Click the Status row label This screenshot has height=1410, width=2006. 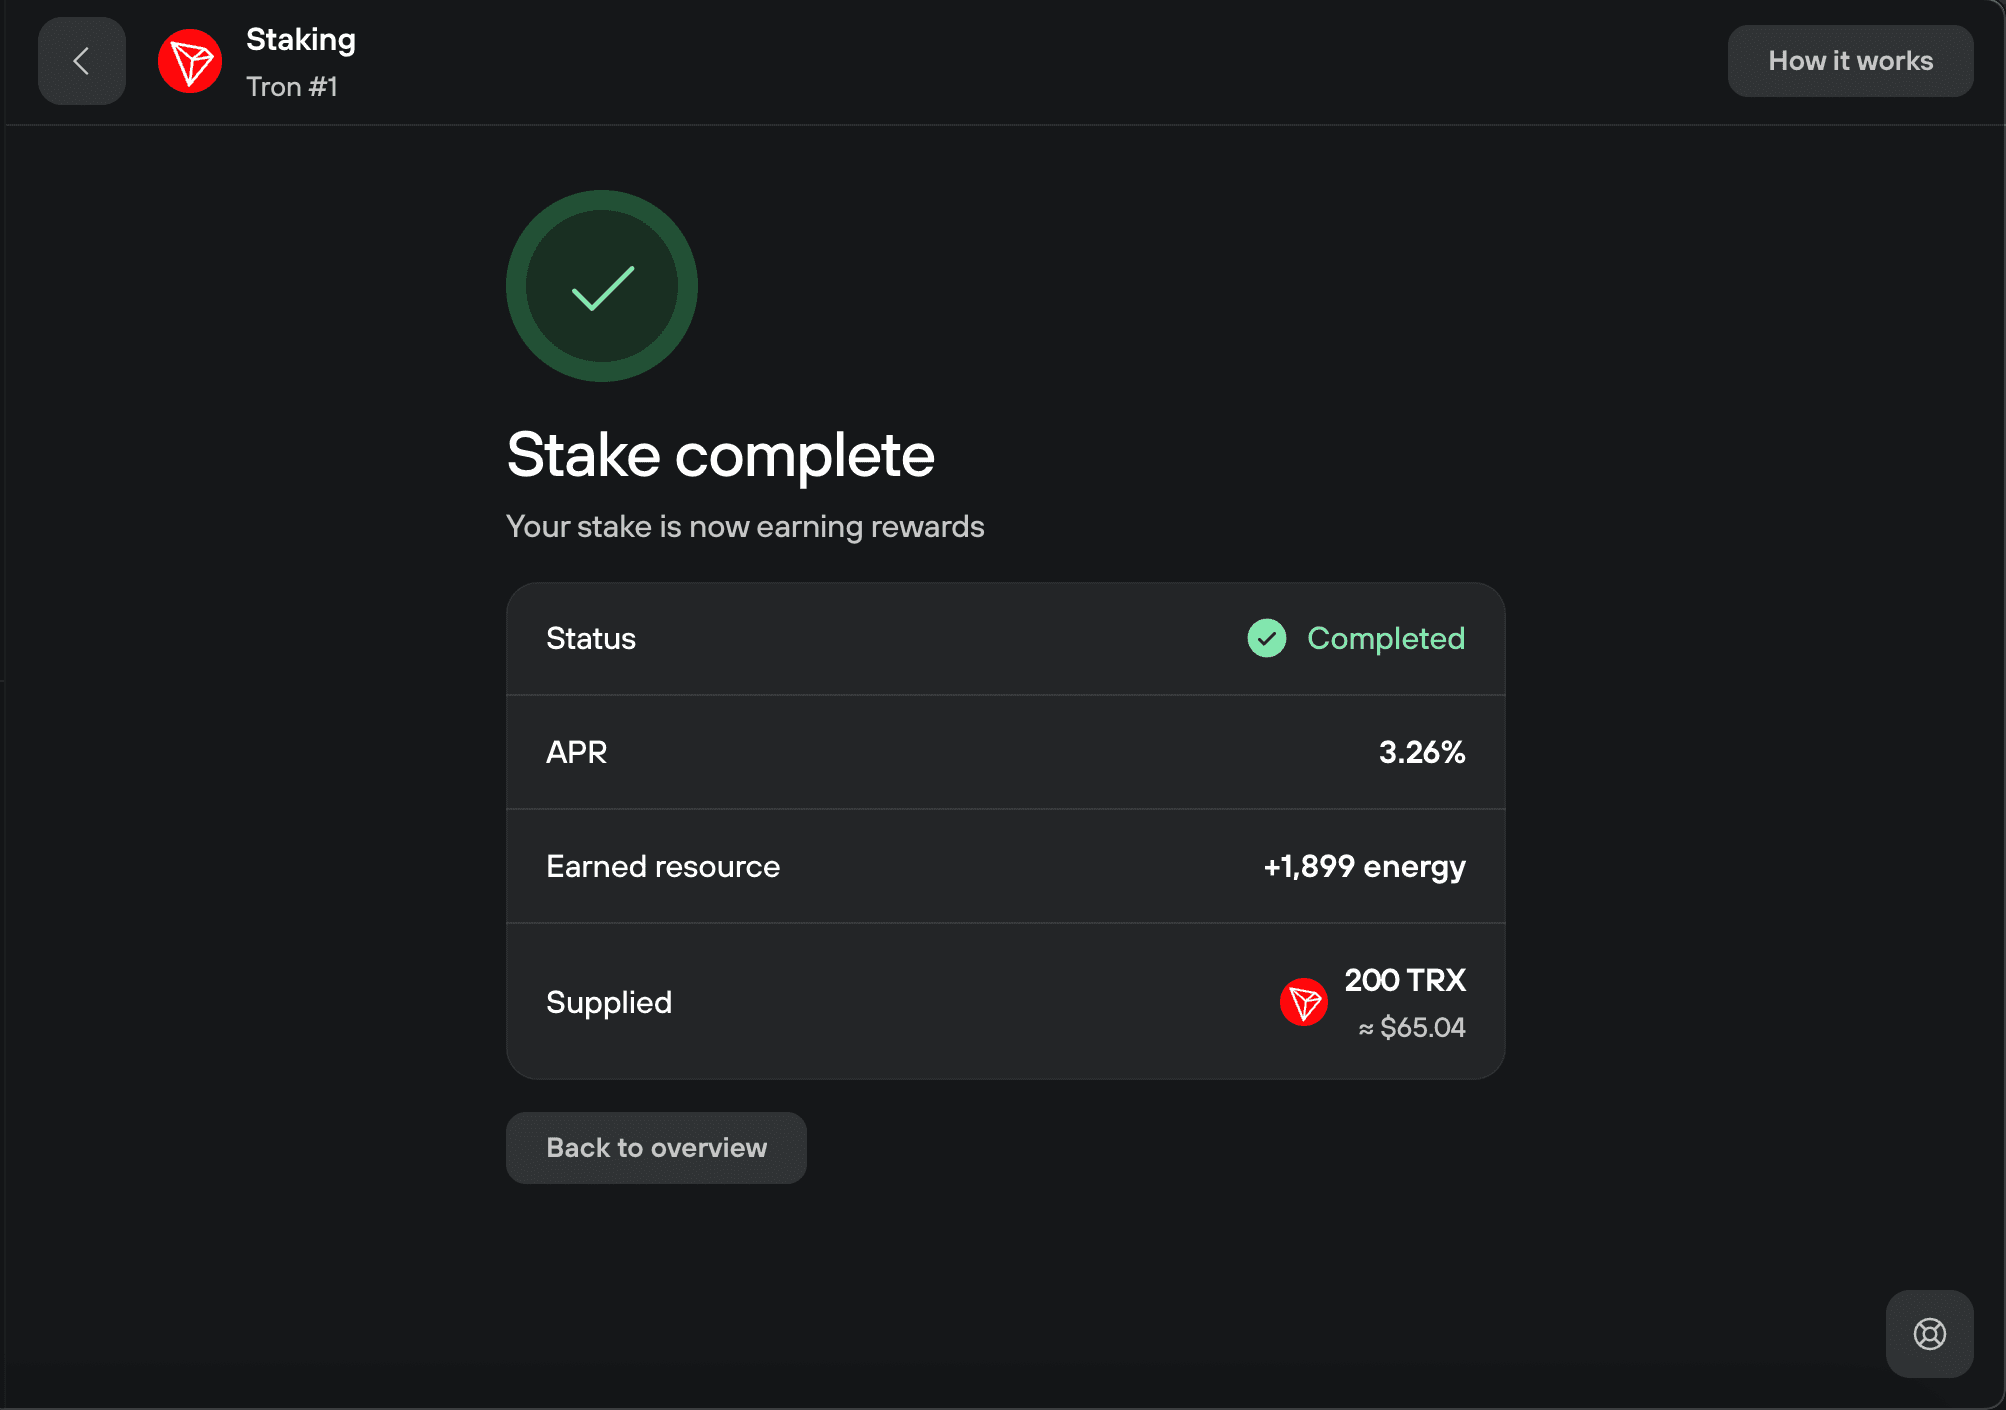pos(591,638)
